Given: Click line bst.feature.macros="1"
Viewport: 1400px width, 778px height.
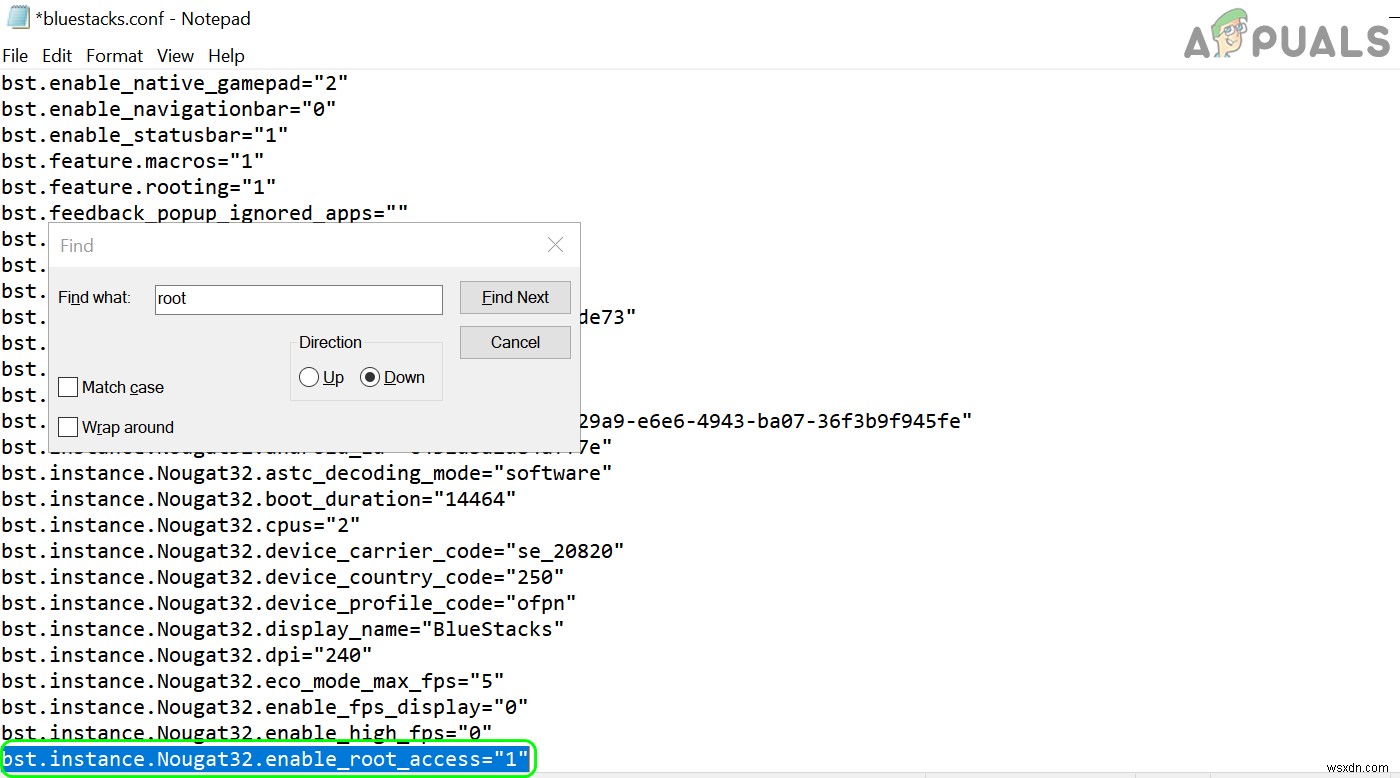Looking at the screenshot, I should [x=132, y=161].
